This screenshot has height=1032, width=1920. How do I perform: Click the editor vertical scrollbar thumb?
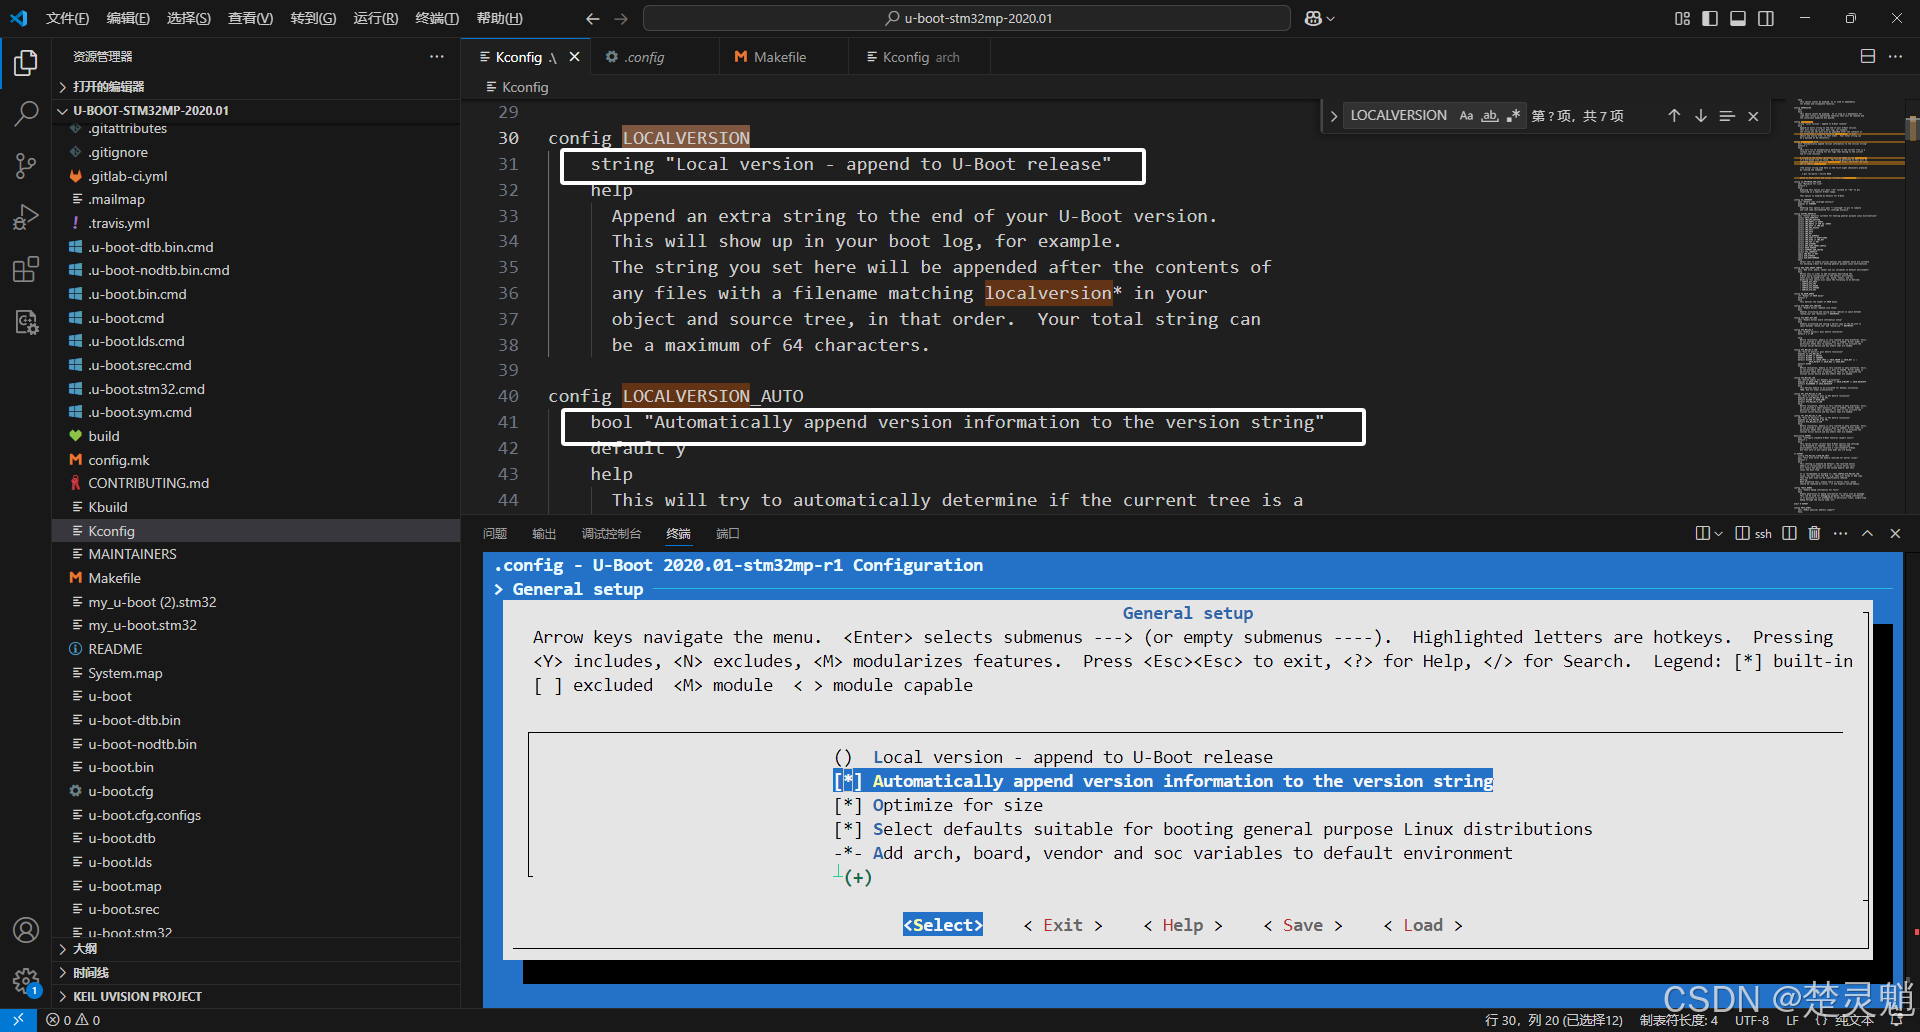[x=1912, y=128]
